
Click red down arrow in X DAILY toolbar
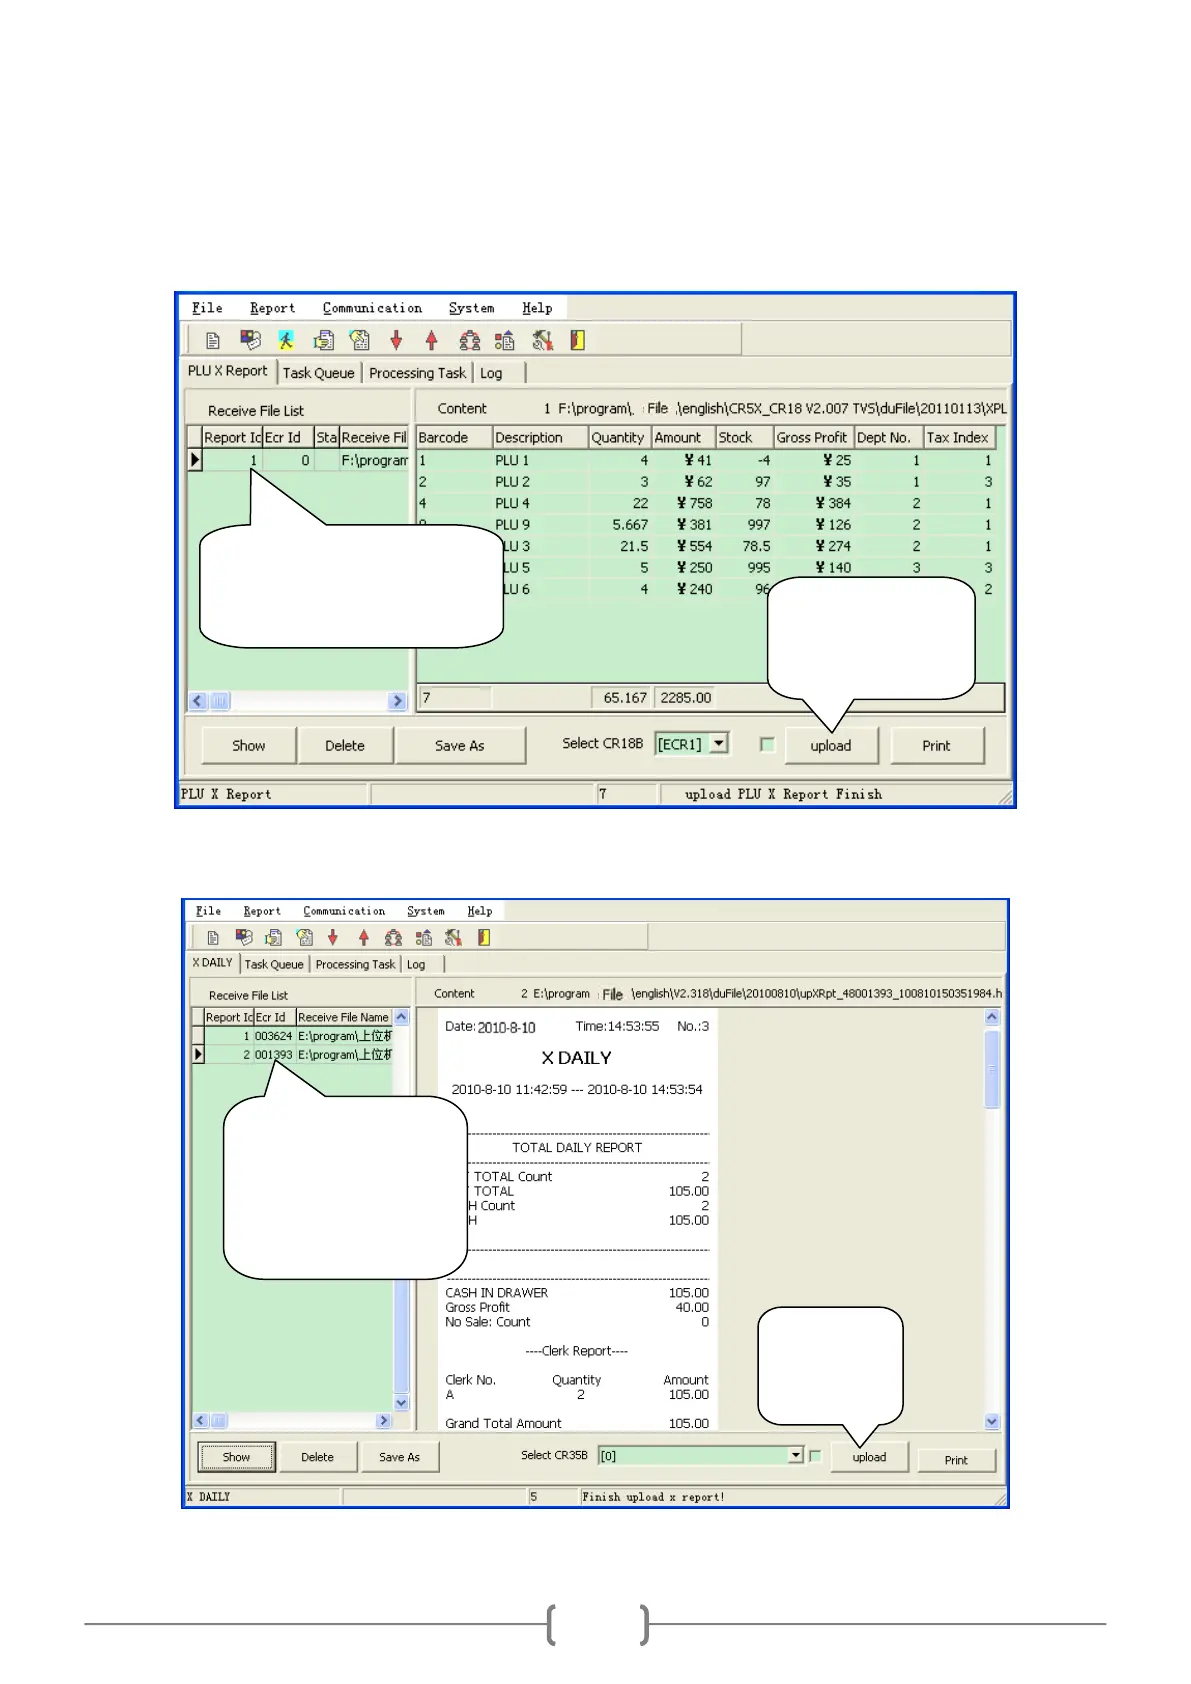(x=333, y=938)
